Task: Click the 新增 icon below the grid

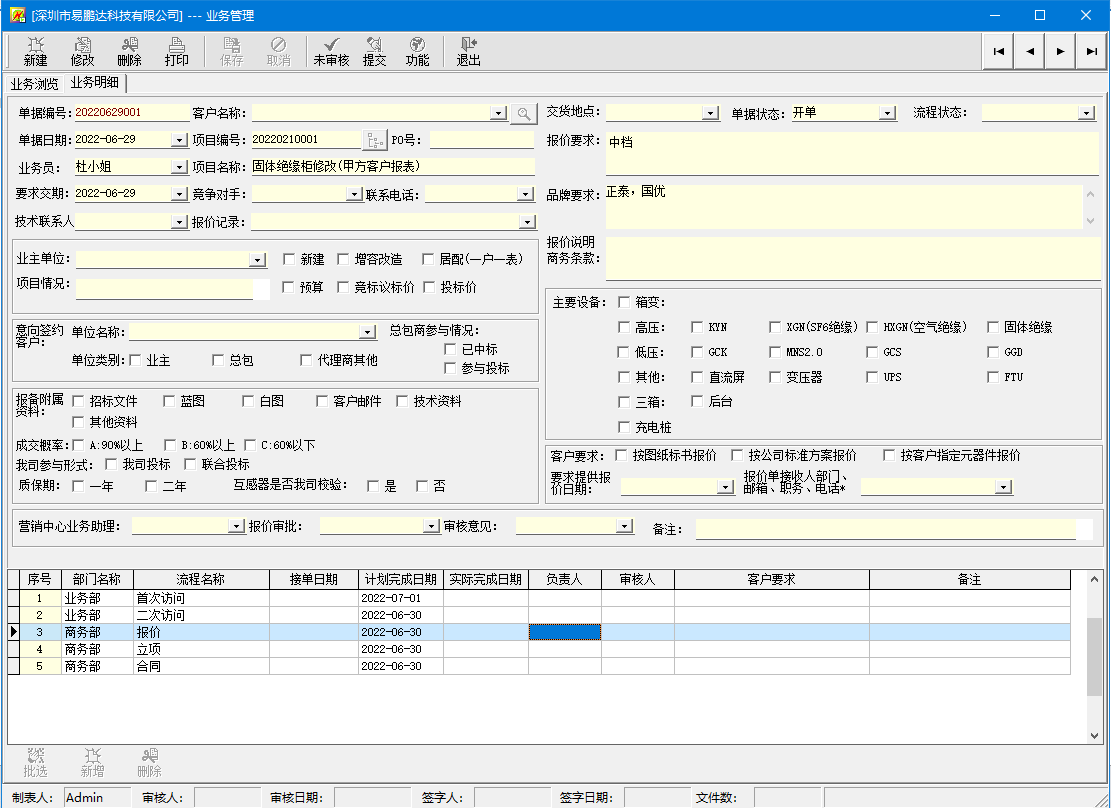Action: (x=92, y=763)
